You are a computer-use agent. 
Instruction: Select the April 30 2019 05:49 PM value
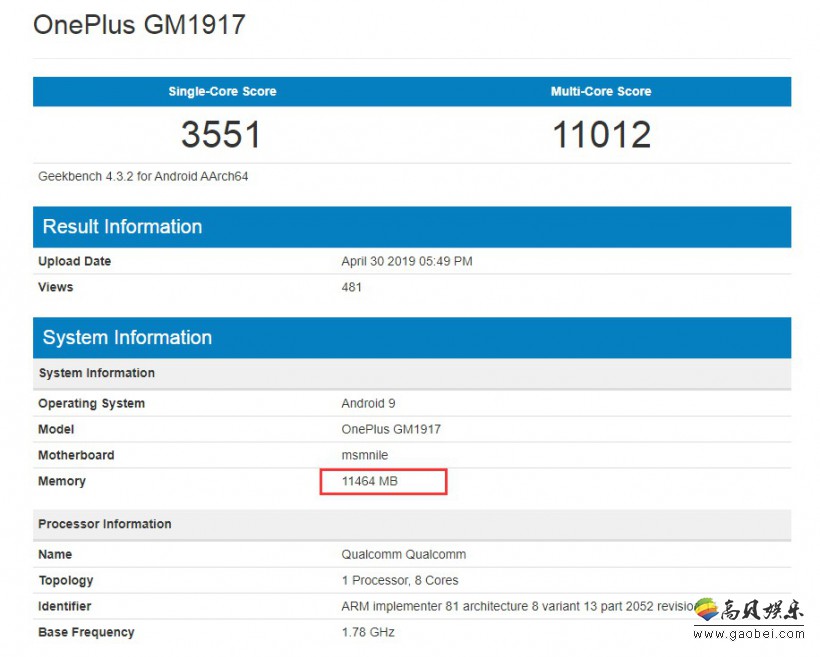pyautogui.click(x=407, y=261)
